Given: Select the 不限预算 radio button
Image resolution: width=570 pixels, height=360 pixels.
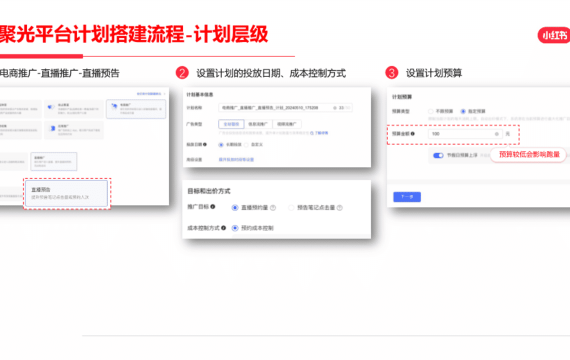Looking at the screenshot, I should tap(430, 111).
